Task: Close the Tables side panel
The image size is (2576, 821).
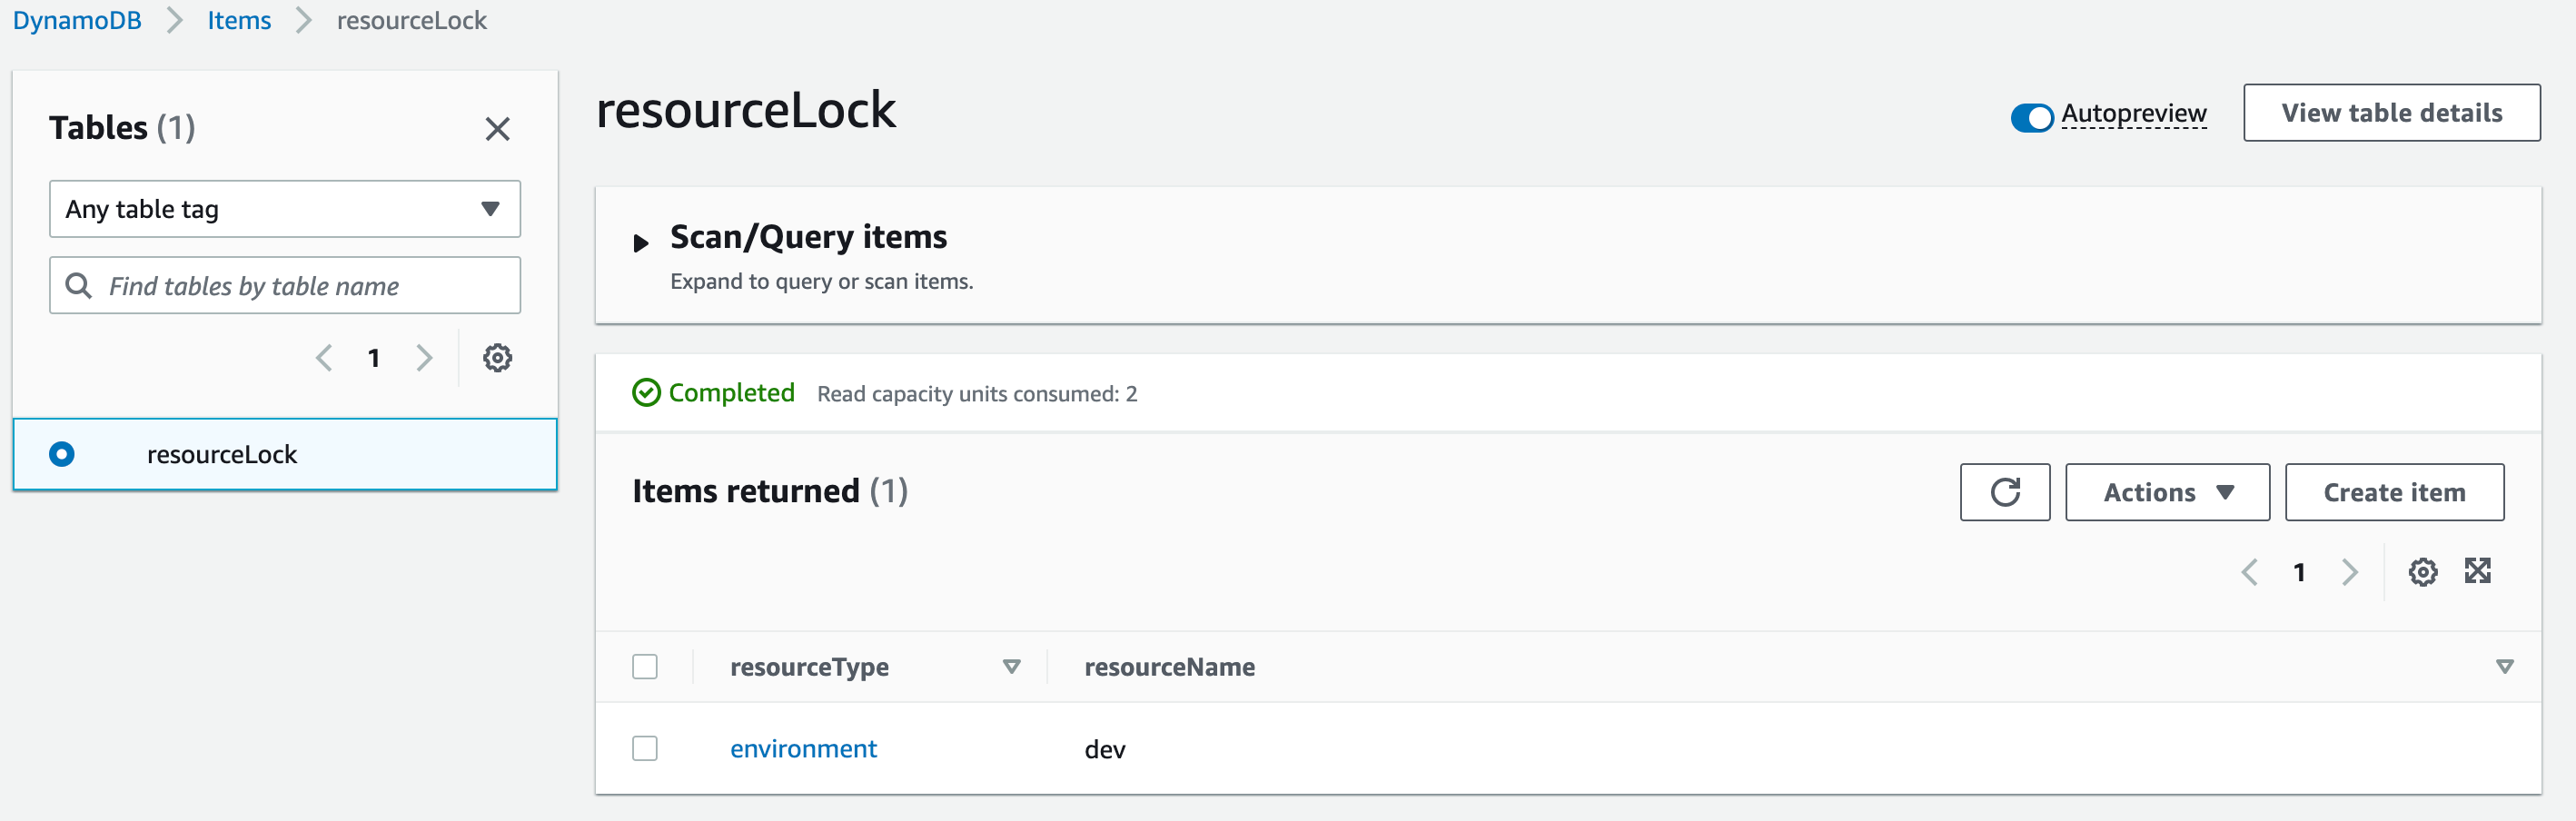Action: point(497,129)
